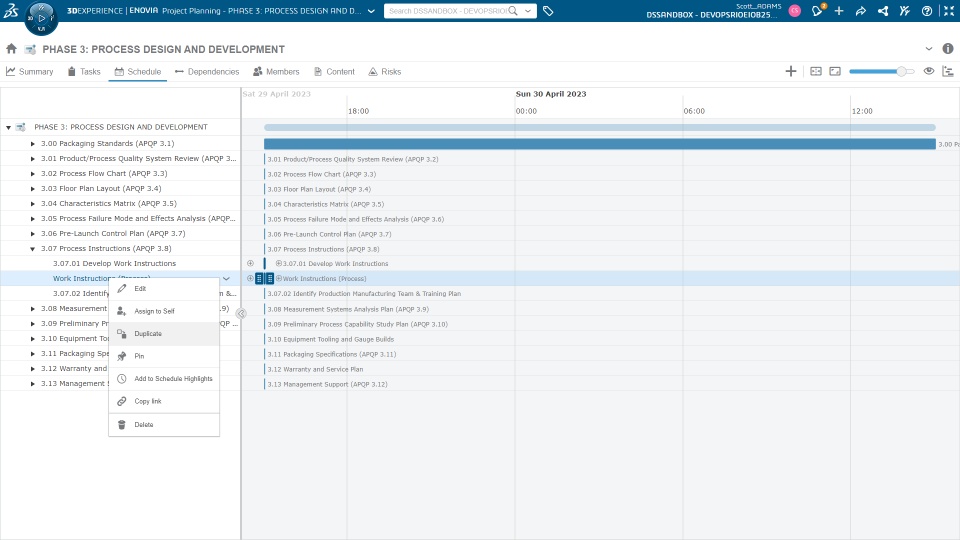
Task: Click the home icon
Action: (x=12, y=49)
